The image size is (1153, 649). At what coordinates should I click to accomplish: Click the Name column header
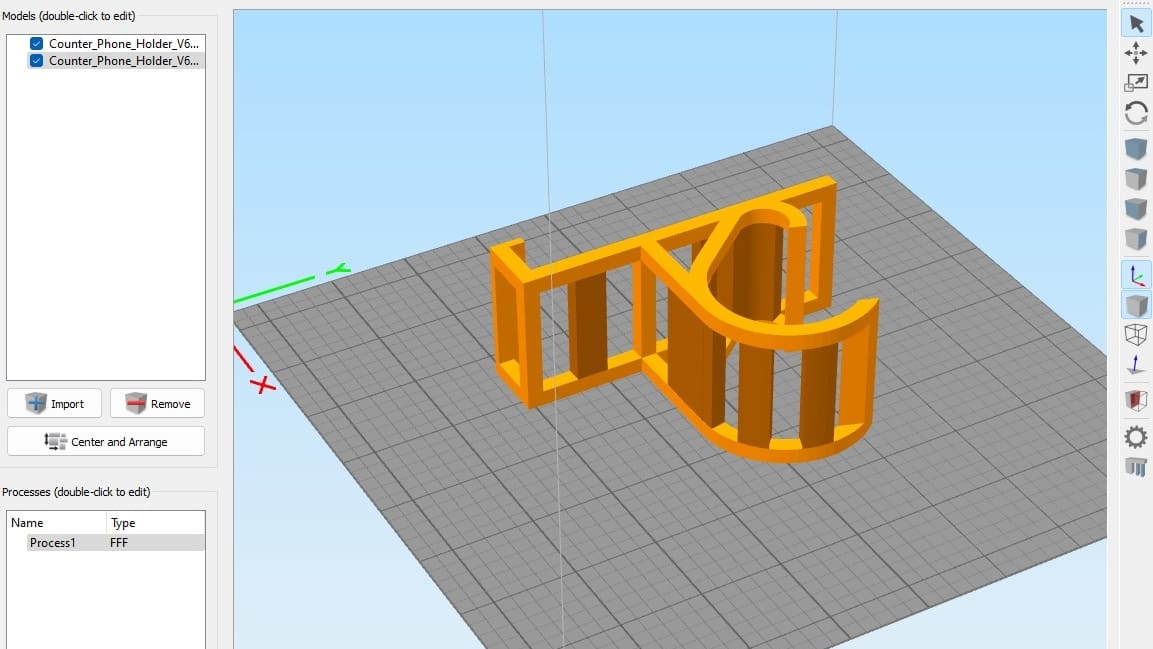click(x=57, y=523)
